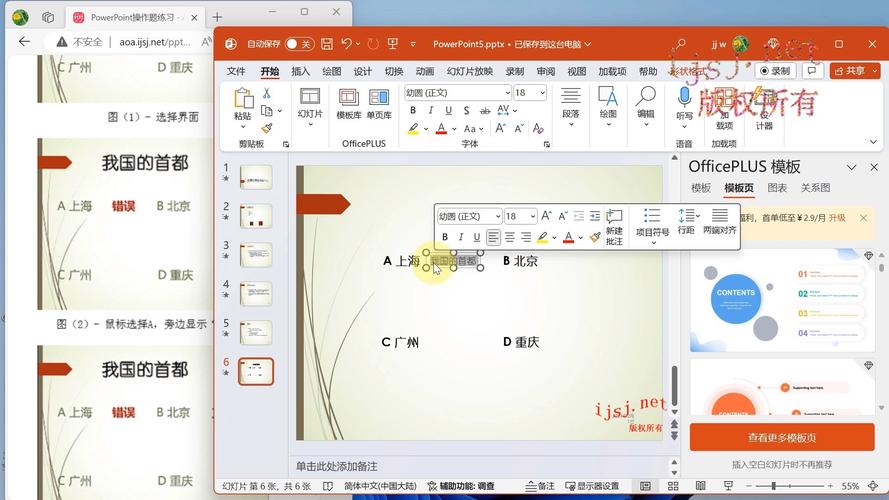The height and width of the screenshot is (500, 889).
Task: Click mini toolbar Format Painter icon
Action: (595, 237)
